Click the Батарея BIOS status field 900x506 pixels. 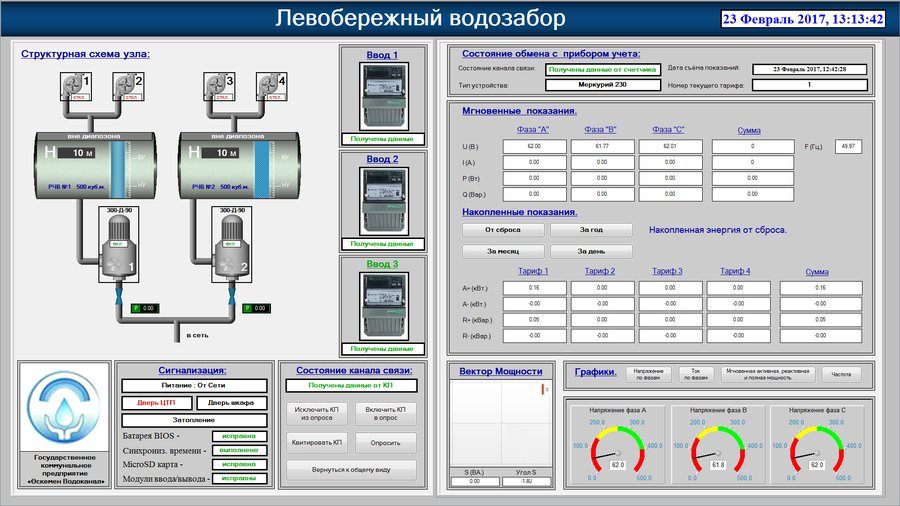239,436
